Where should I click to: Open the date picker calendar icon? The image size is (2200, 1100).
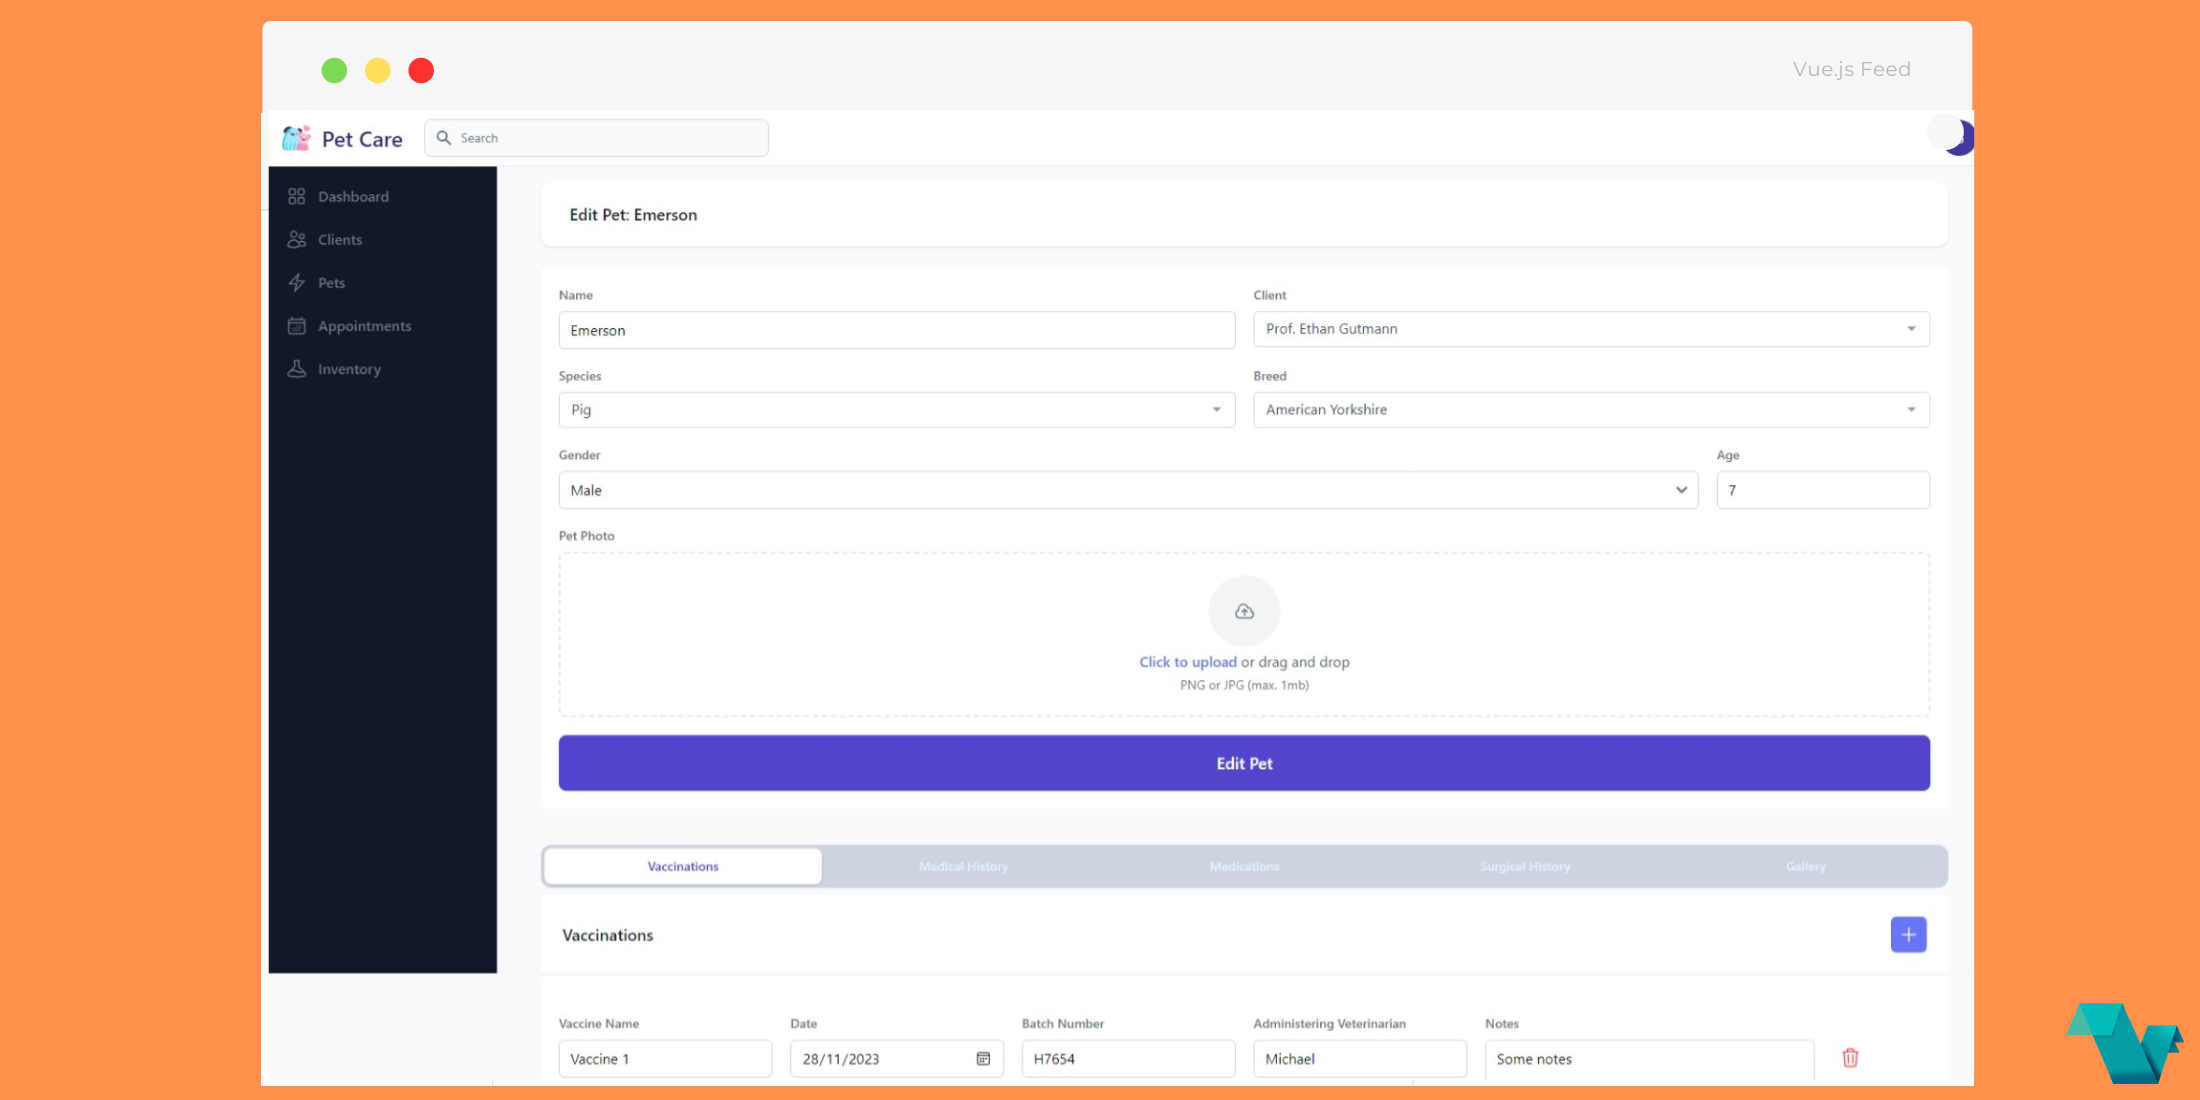pyautogui.click(x=983, y=1058)
